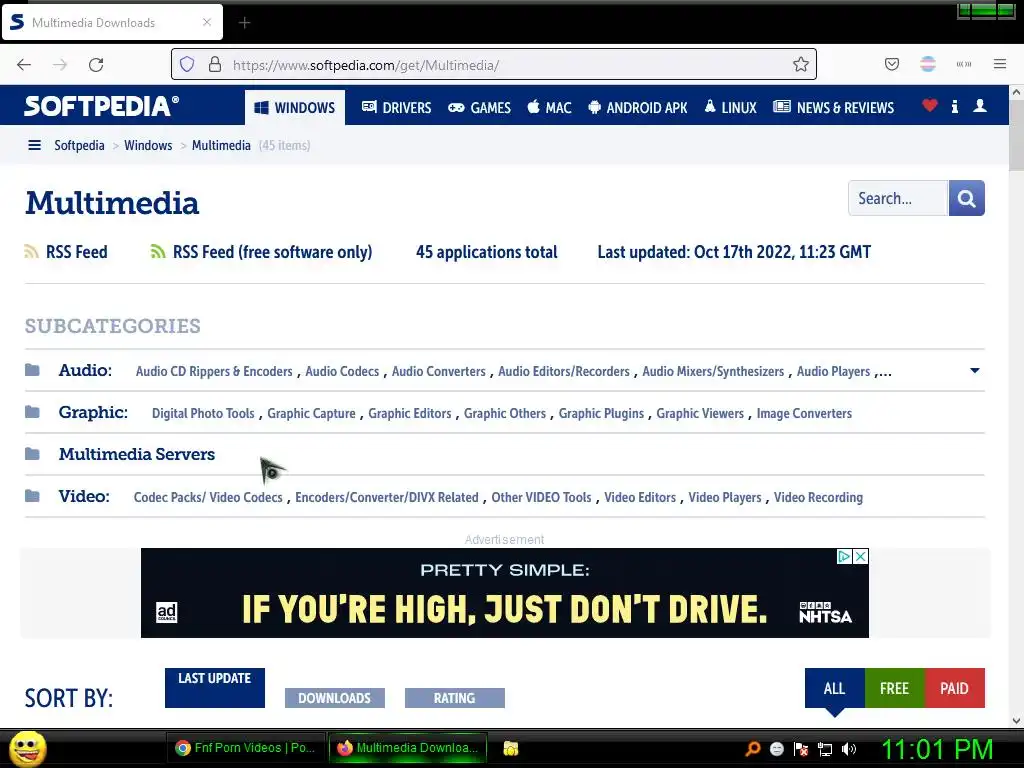Open breadcrumb hamburger menu icon
Screen dimensions: 1024x768
click(35, 145)
